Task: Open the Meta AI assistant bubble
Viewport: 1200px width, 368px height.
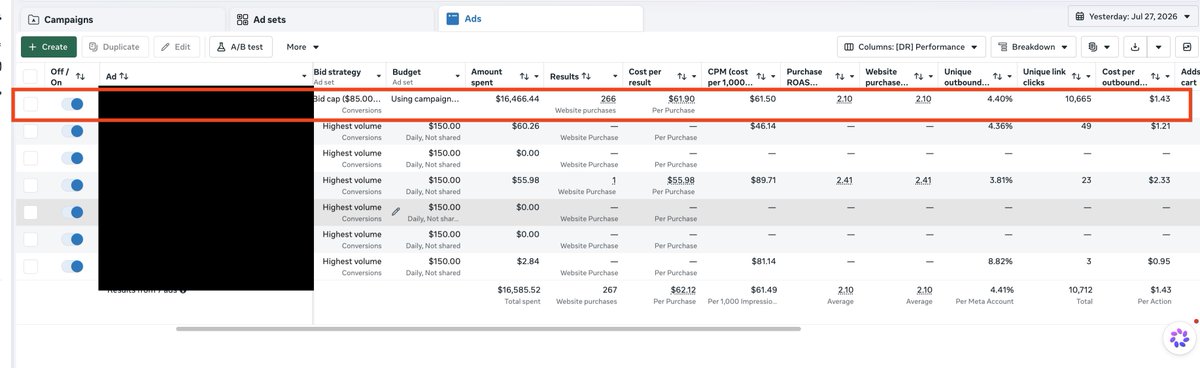Action: coord(1180,339)
